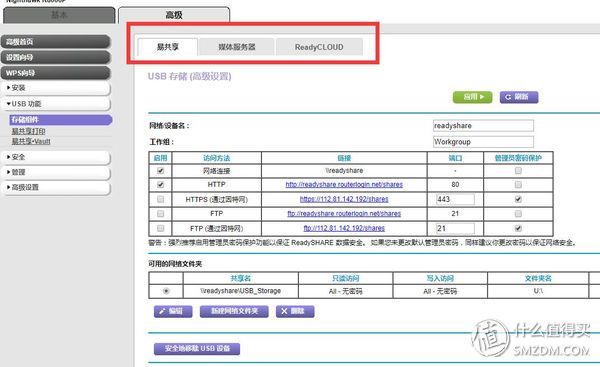Select 存储组件 in the sidebar
Screen dimensions: 600x367
point(60,120)
